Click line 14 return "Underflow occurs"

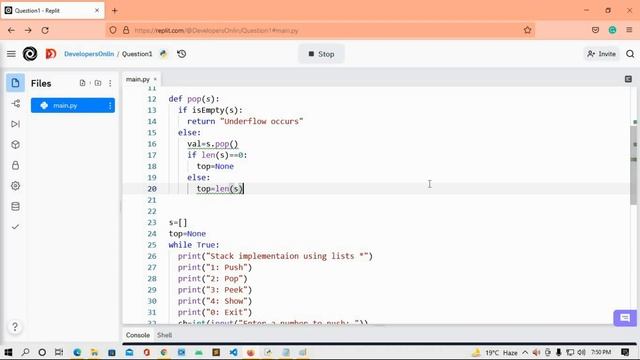click(x=245, y=121)
